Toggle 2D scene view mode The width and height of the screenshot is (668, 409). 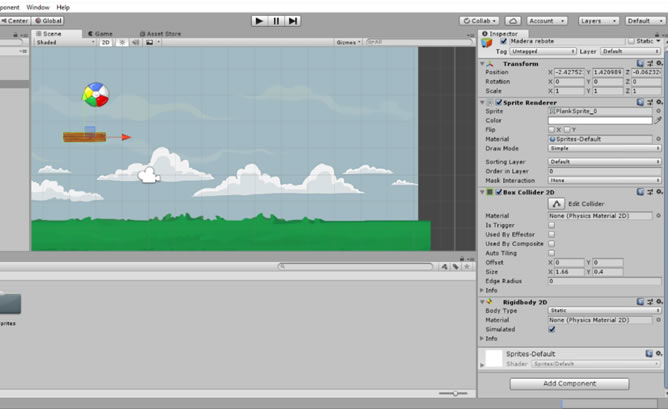105,42
